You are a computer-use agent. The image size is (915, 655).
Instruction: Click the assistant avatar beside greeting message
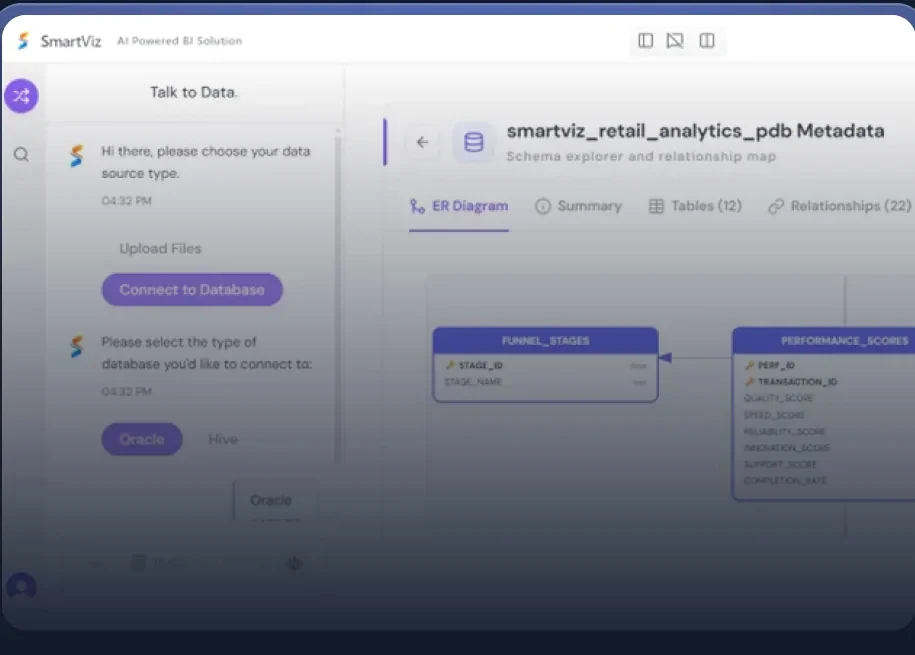pos(76,156)
